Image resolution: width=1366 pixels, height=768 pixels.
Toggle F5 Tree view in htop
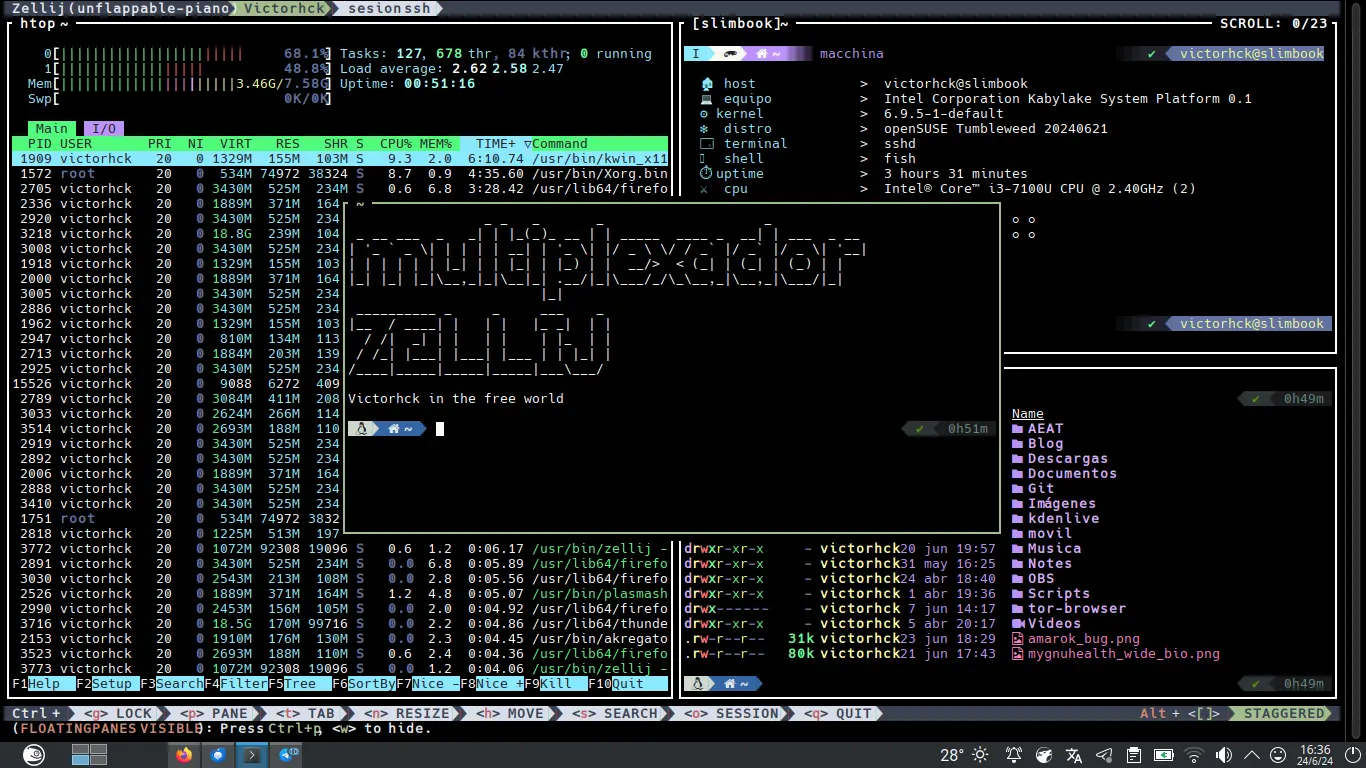point(300,684)
